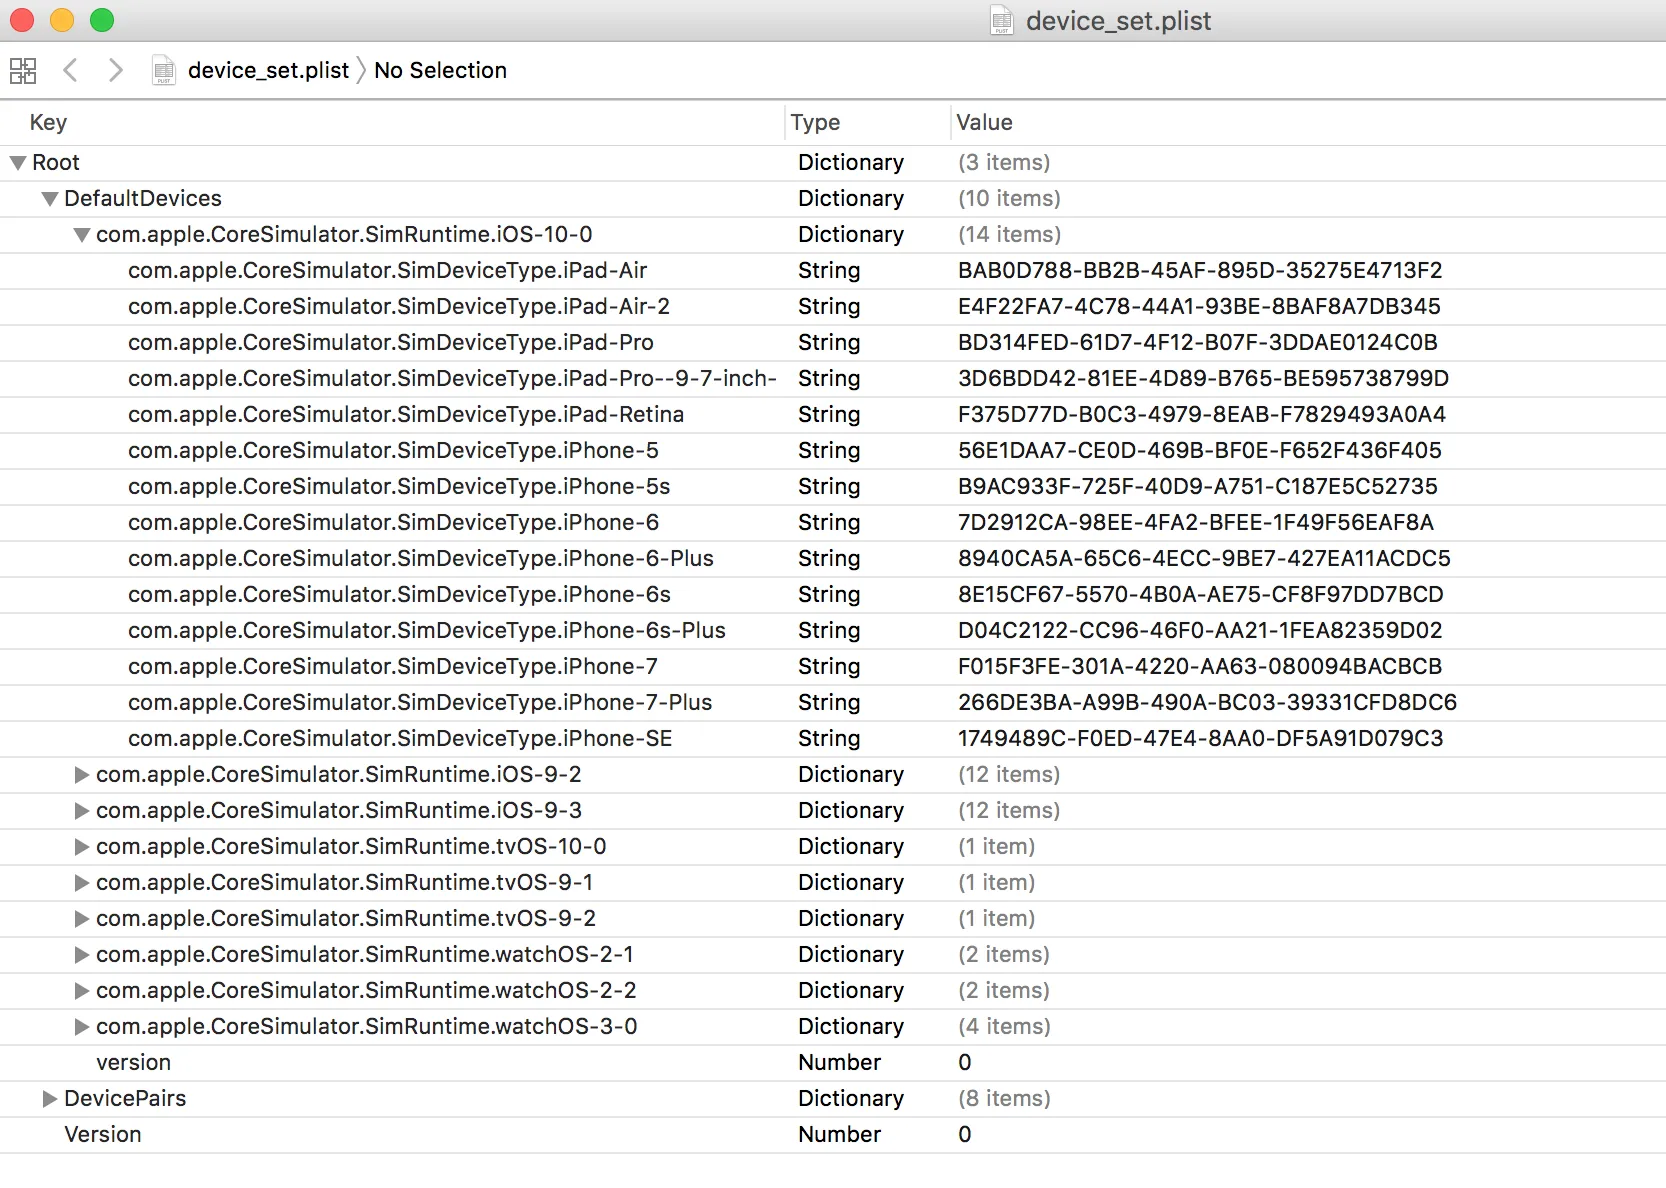Click the Number type of lowercase version
Viewport: 1666px width, 1188px height.
[x=839, y=1062]
